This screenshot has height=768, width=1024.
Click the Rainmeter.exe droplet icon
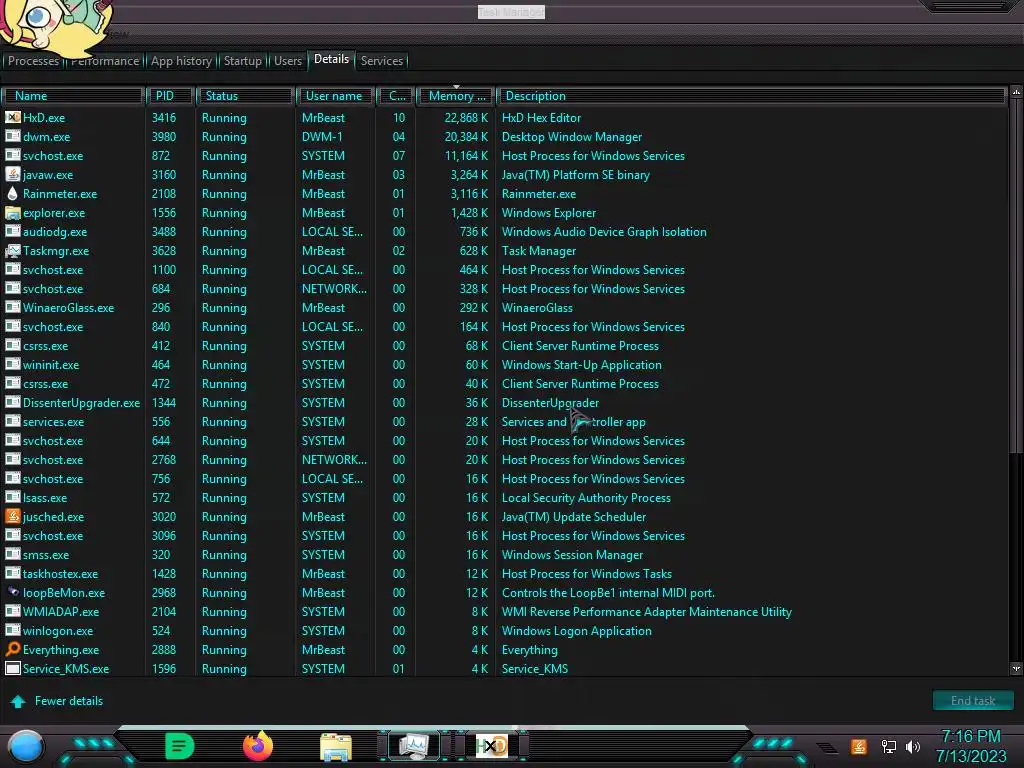[x=12, y=193]
